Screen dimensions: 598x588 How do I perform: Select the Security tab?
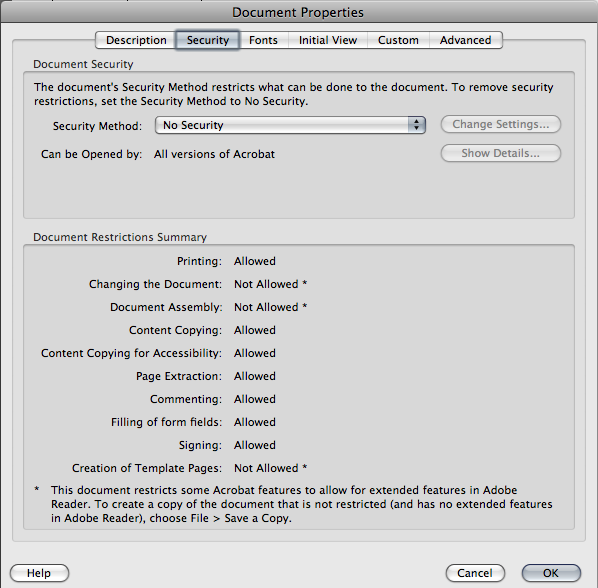[207, 40]
